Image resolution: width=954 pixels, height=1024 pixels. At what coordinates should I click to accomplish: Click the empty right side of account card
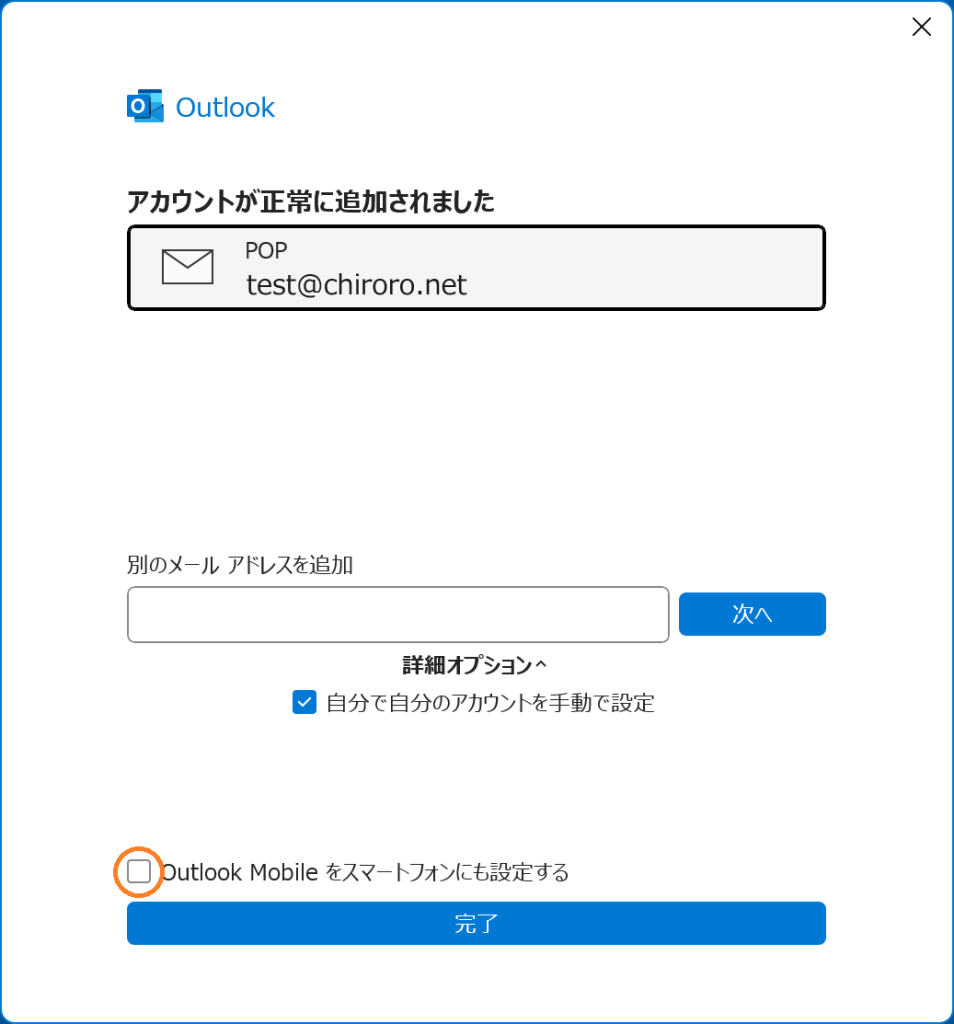(653, 268)
